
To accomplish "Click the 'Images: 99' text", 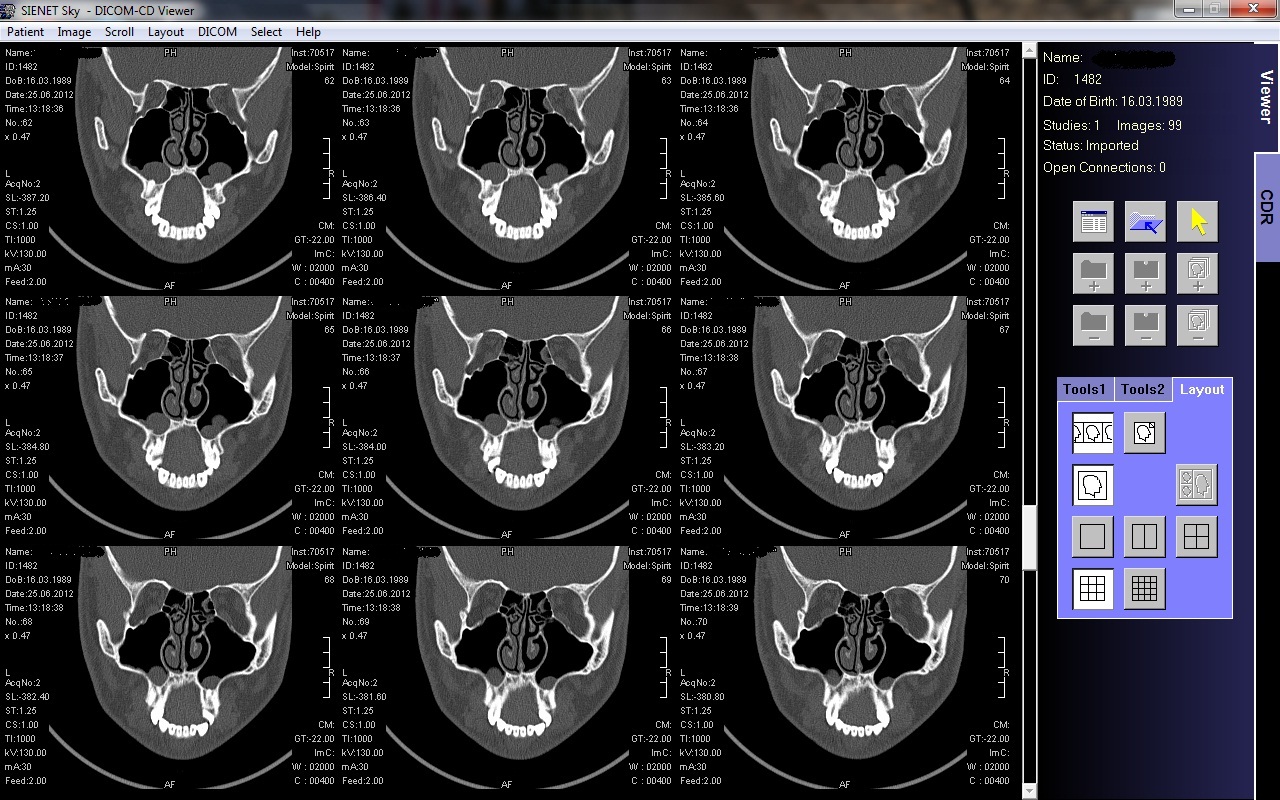I will point(1150,125).
